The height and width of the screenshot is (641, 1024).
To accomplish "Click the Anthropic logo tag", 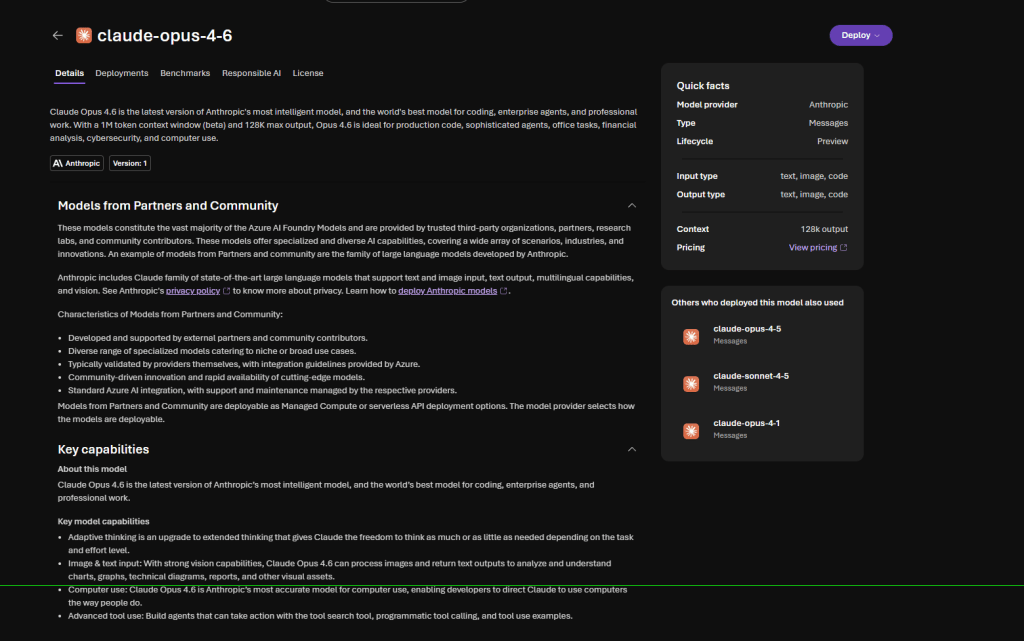I will click(77, 163).
